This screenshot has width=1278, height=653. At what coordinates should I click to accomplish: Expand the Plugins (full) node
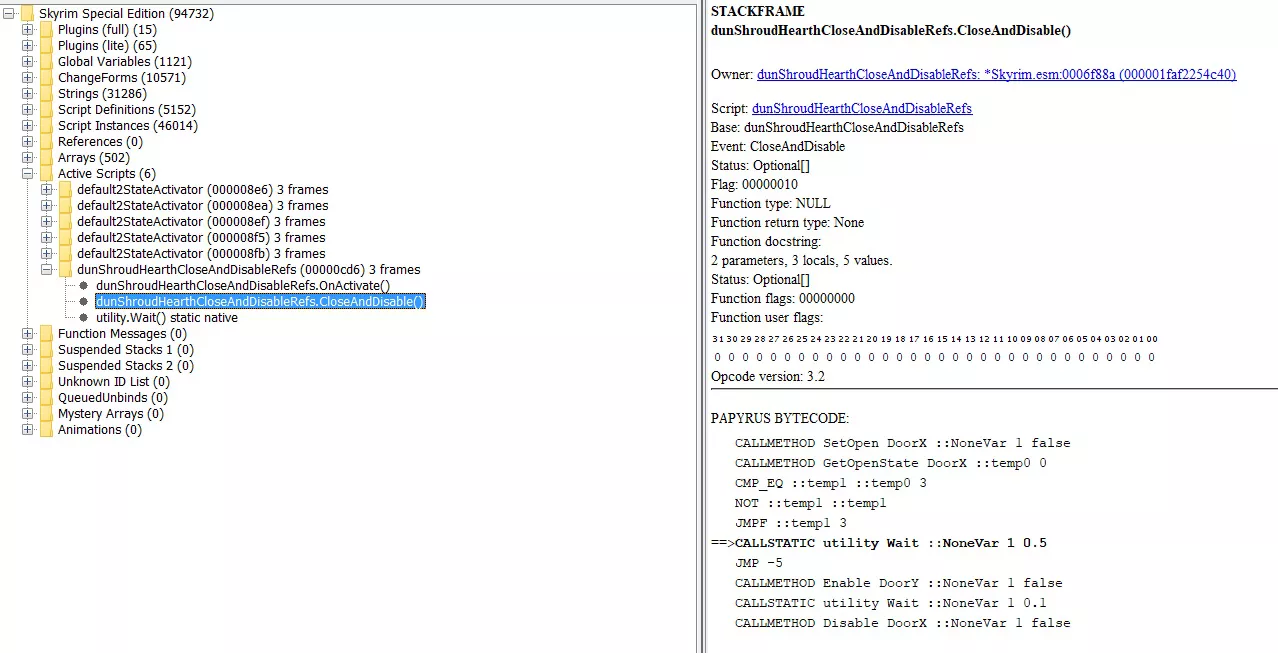(x=27, y=30)
